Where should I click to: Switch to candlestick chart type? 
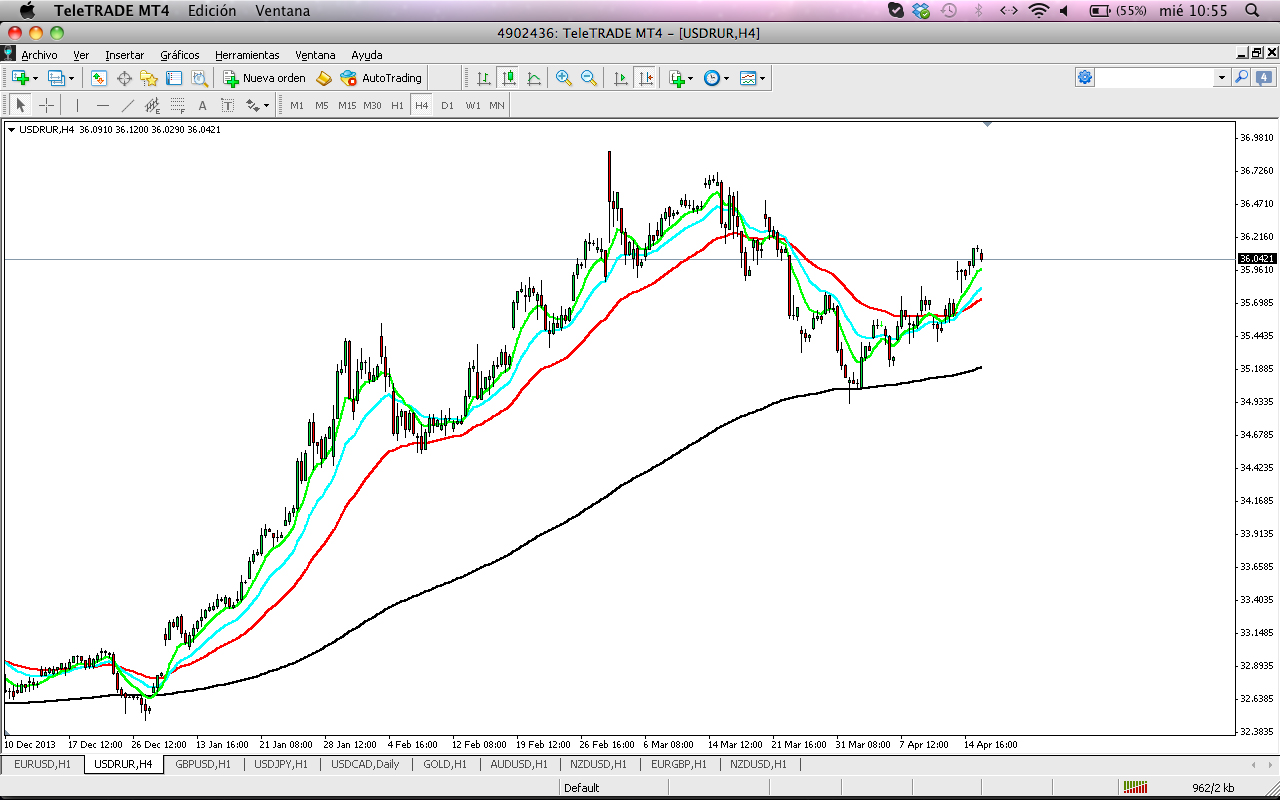[508, 78]
